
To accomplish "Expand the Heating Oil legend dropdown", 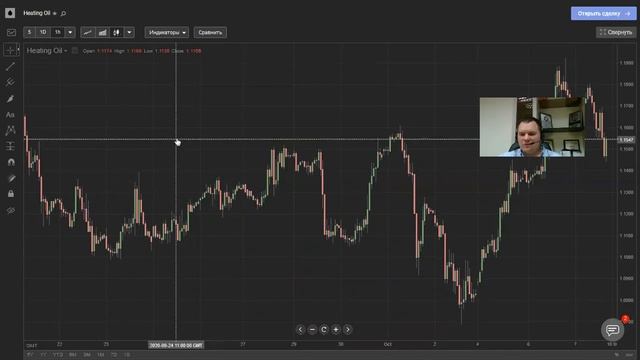I will point(65,51).
